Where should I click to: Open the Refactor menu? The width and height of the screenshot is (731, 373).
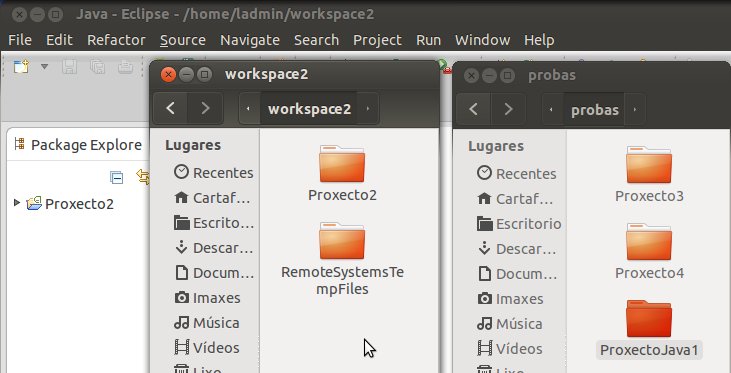(116, 40)
